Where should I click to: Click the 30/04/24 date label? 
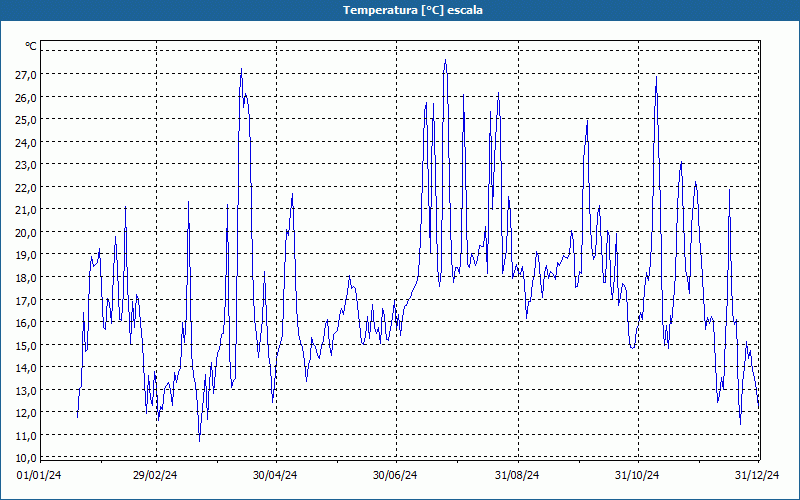275,476
